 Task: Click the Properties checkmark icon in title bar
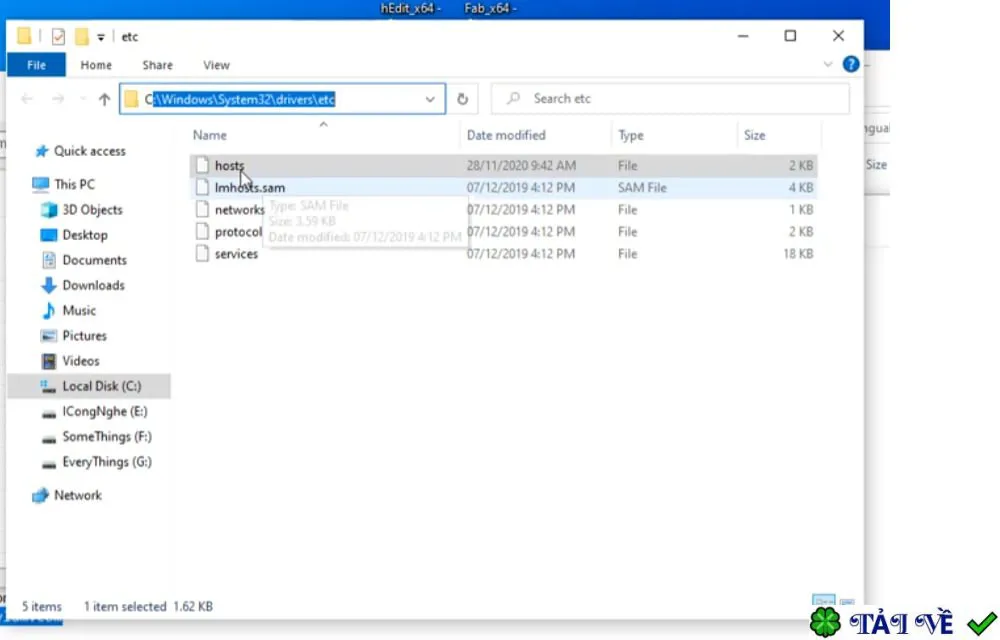pos(58,36)
